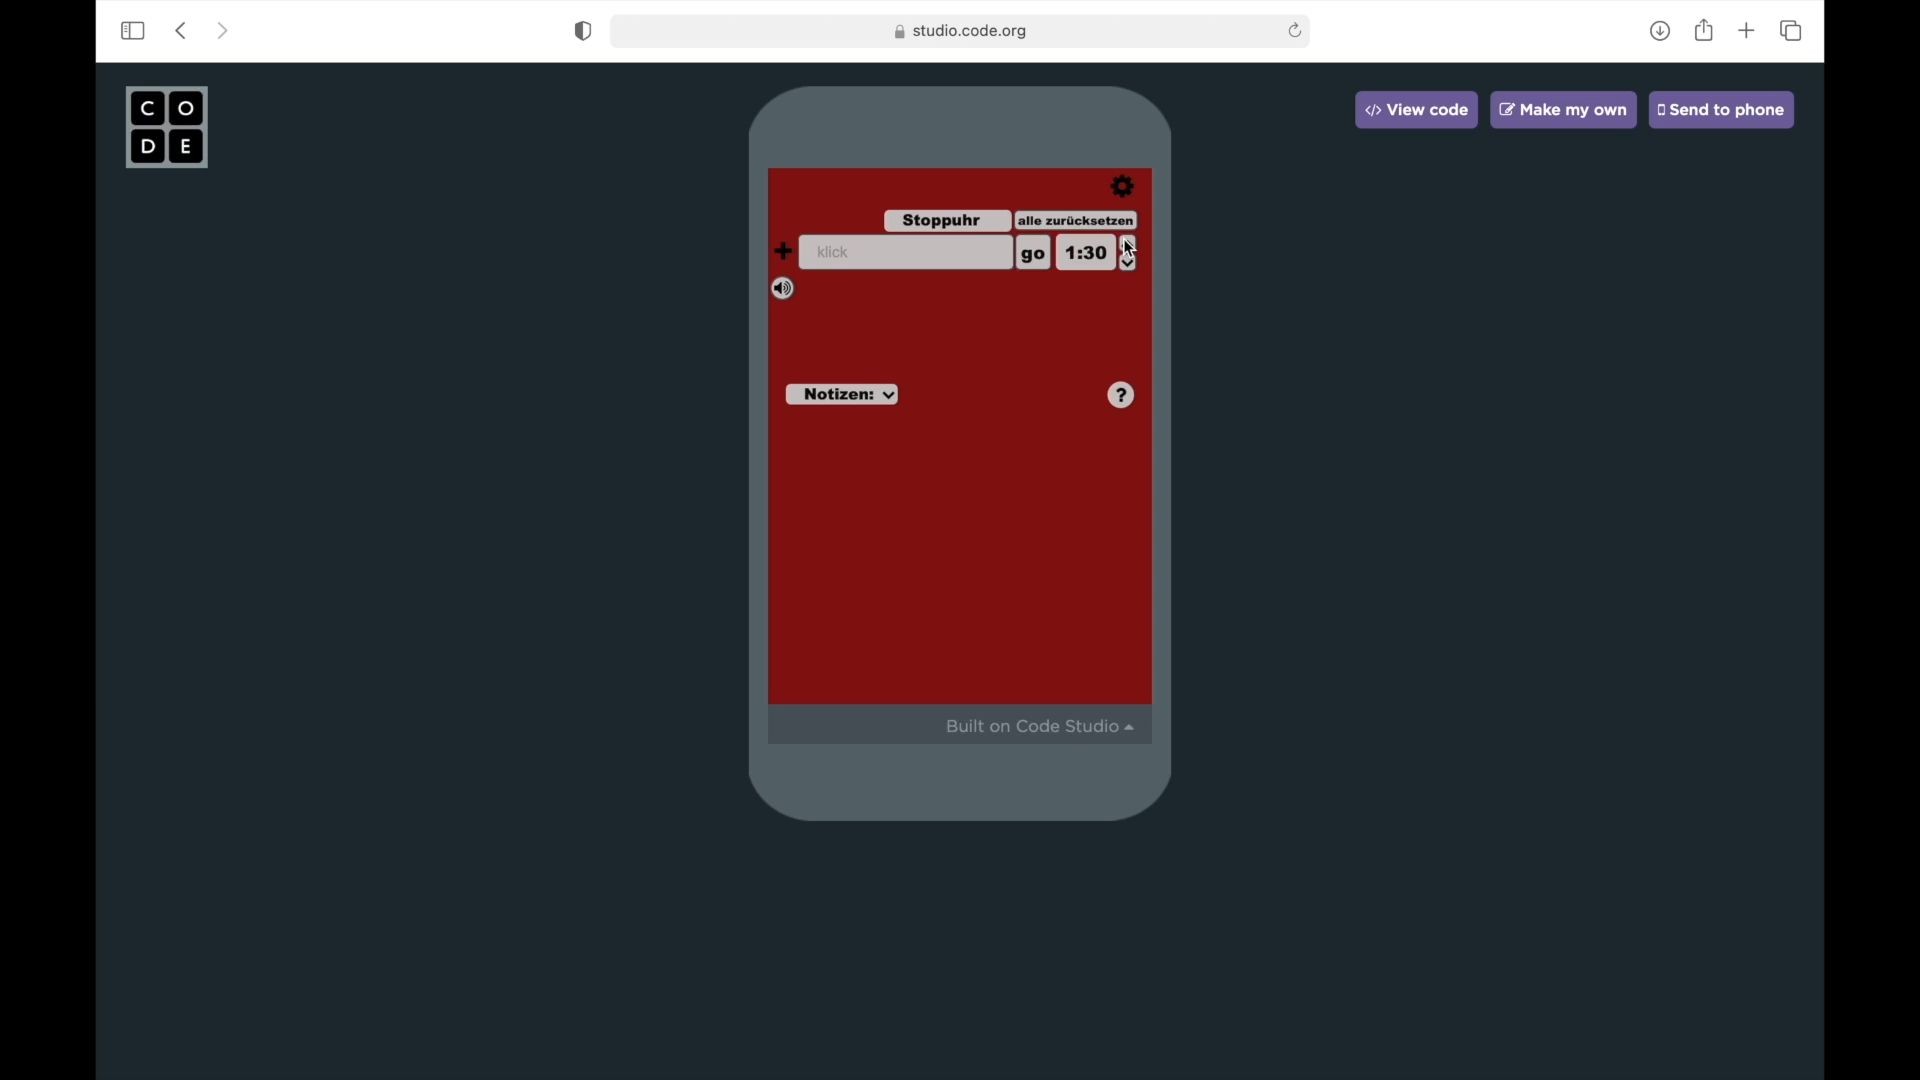Show Safari tab overview

coord(1791,31)
